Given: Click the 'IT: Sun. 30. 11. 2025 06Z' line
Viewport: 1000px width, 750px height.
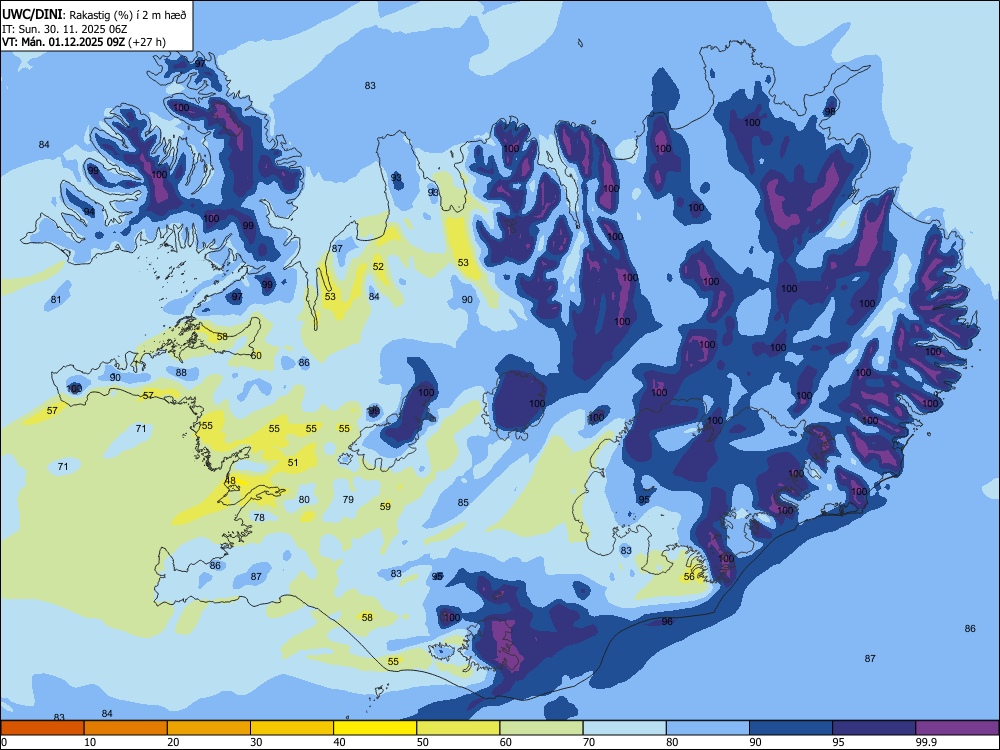Looking at the screenshot, I should pyautogui.click(x=65, y=29).
